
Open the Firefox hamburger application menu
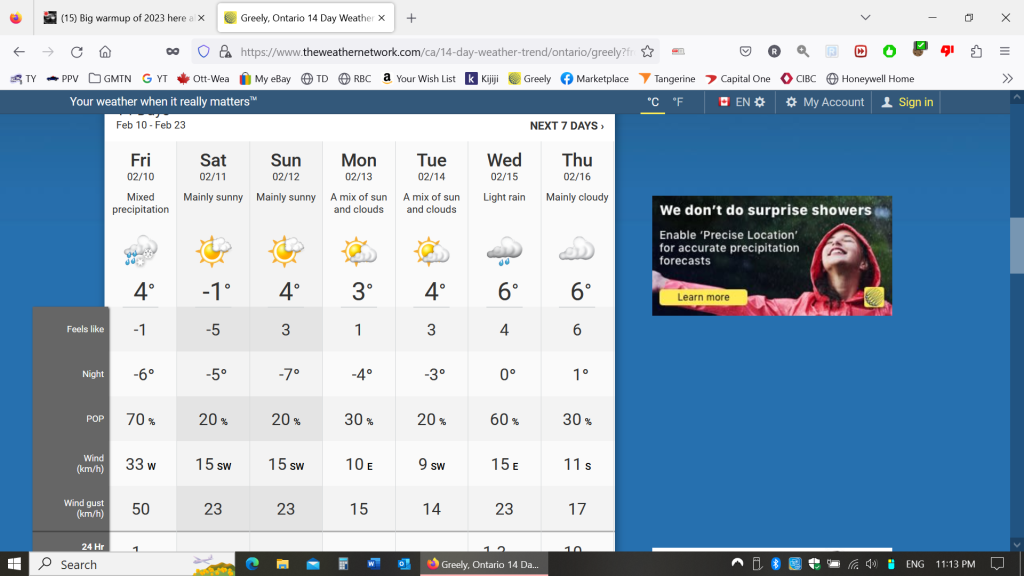[1005, 52]
